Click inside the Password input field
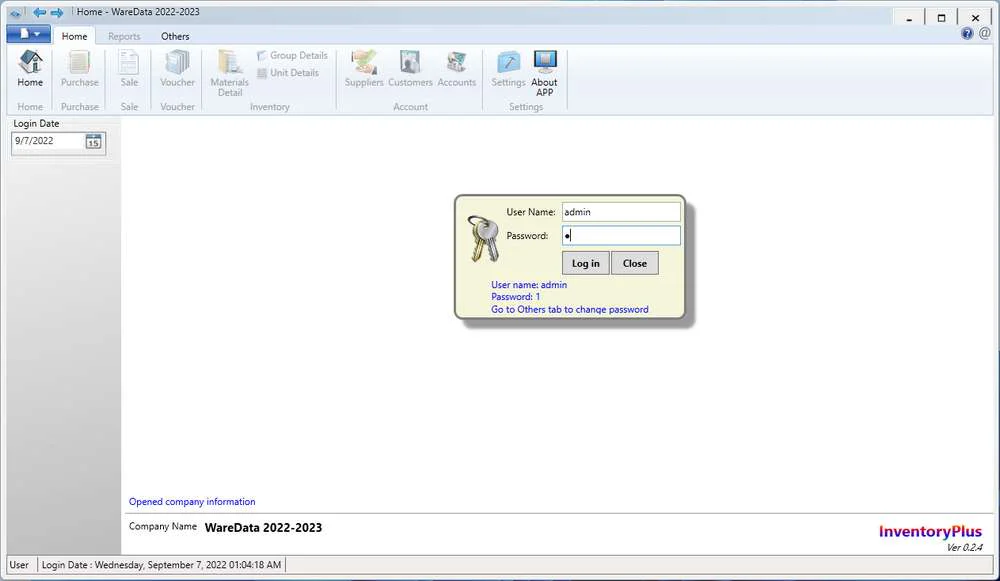This screenshot has width=1000, height=581. point(620,235)
